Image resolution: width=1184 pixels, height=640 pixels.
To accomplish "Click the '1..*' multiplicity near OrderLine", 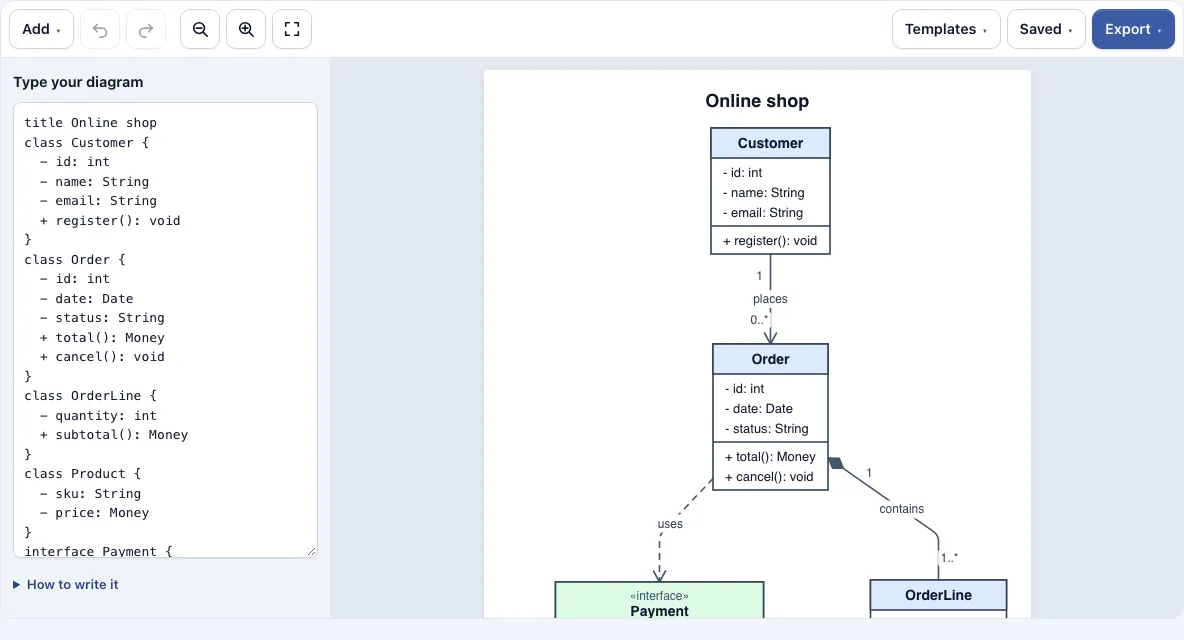I will click(949, 558).
